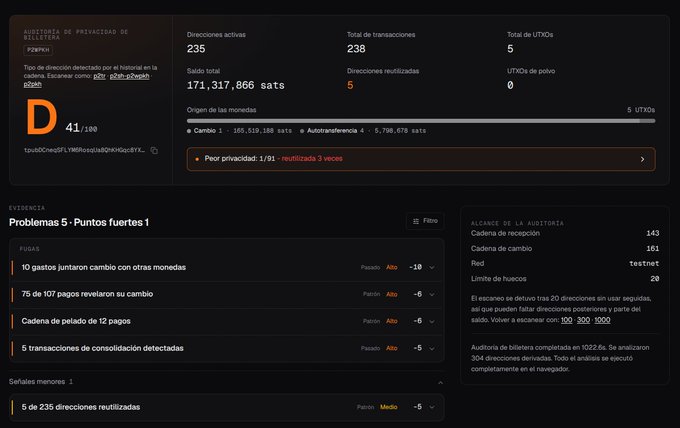The width and height of the screenshot is (680, 428).
Task: Expand the change-merging spends issue
Action: [x=432, y=268]
